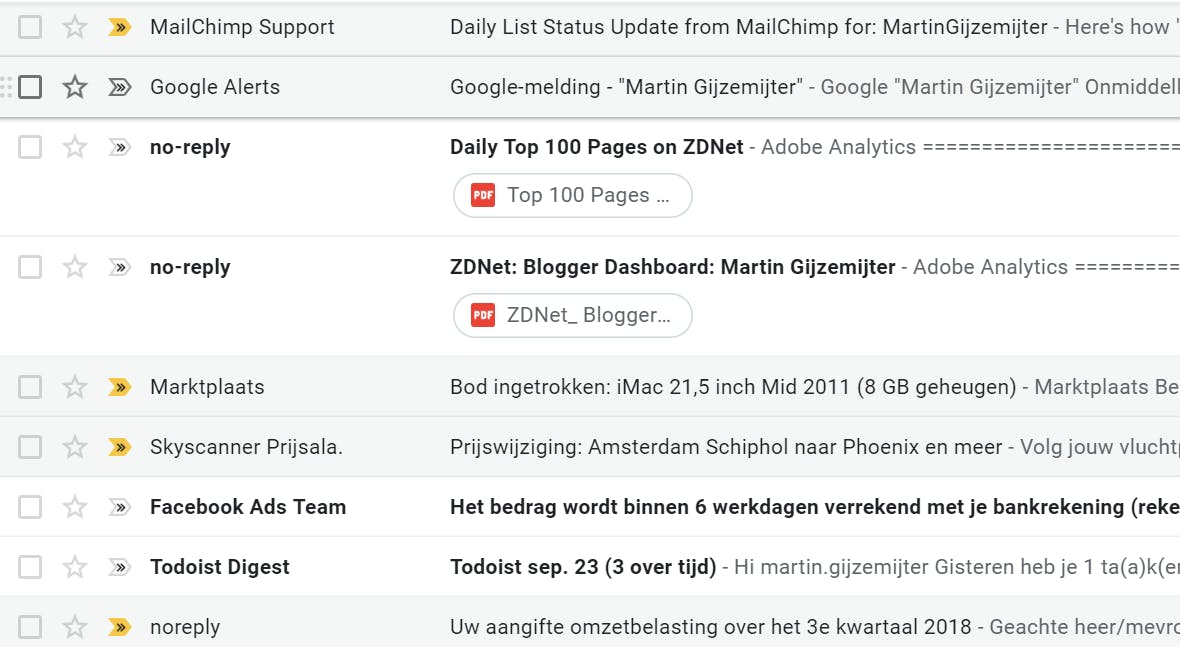Open the ZDNet_ Blogger PDF attachment
1180x647 pixels.
572,315
